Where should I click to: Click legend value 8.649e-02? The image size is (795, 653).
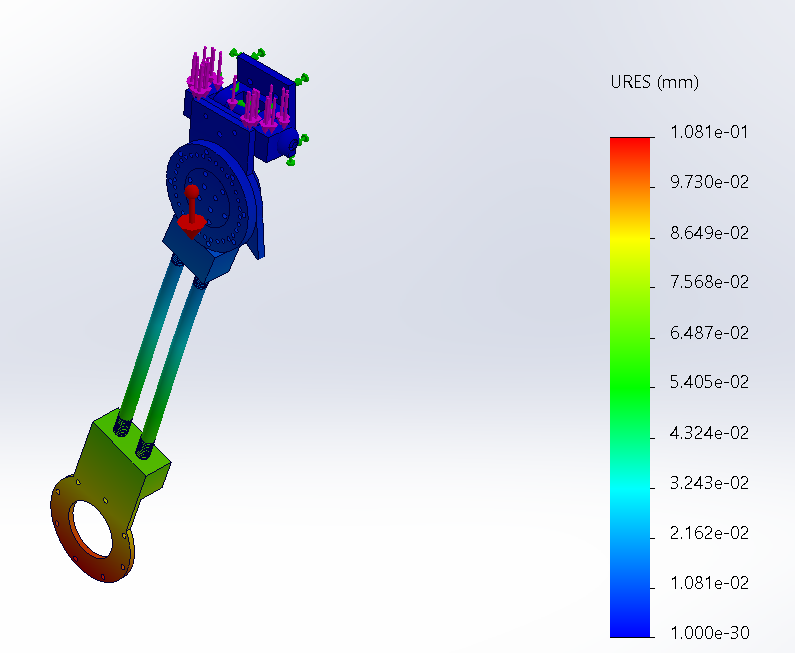click(x=709, y=233)
